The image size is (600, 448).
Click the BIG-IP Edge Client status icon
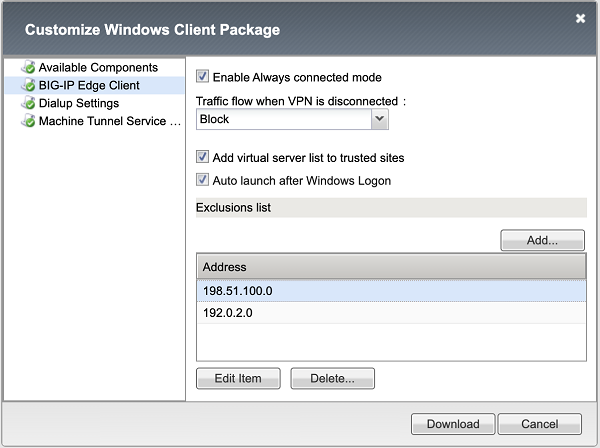coord(28,85)
